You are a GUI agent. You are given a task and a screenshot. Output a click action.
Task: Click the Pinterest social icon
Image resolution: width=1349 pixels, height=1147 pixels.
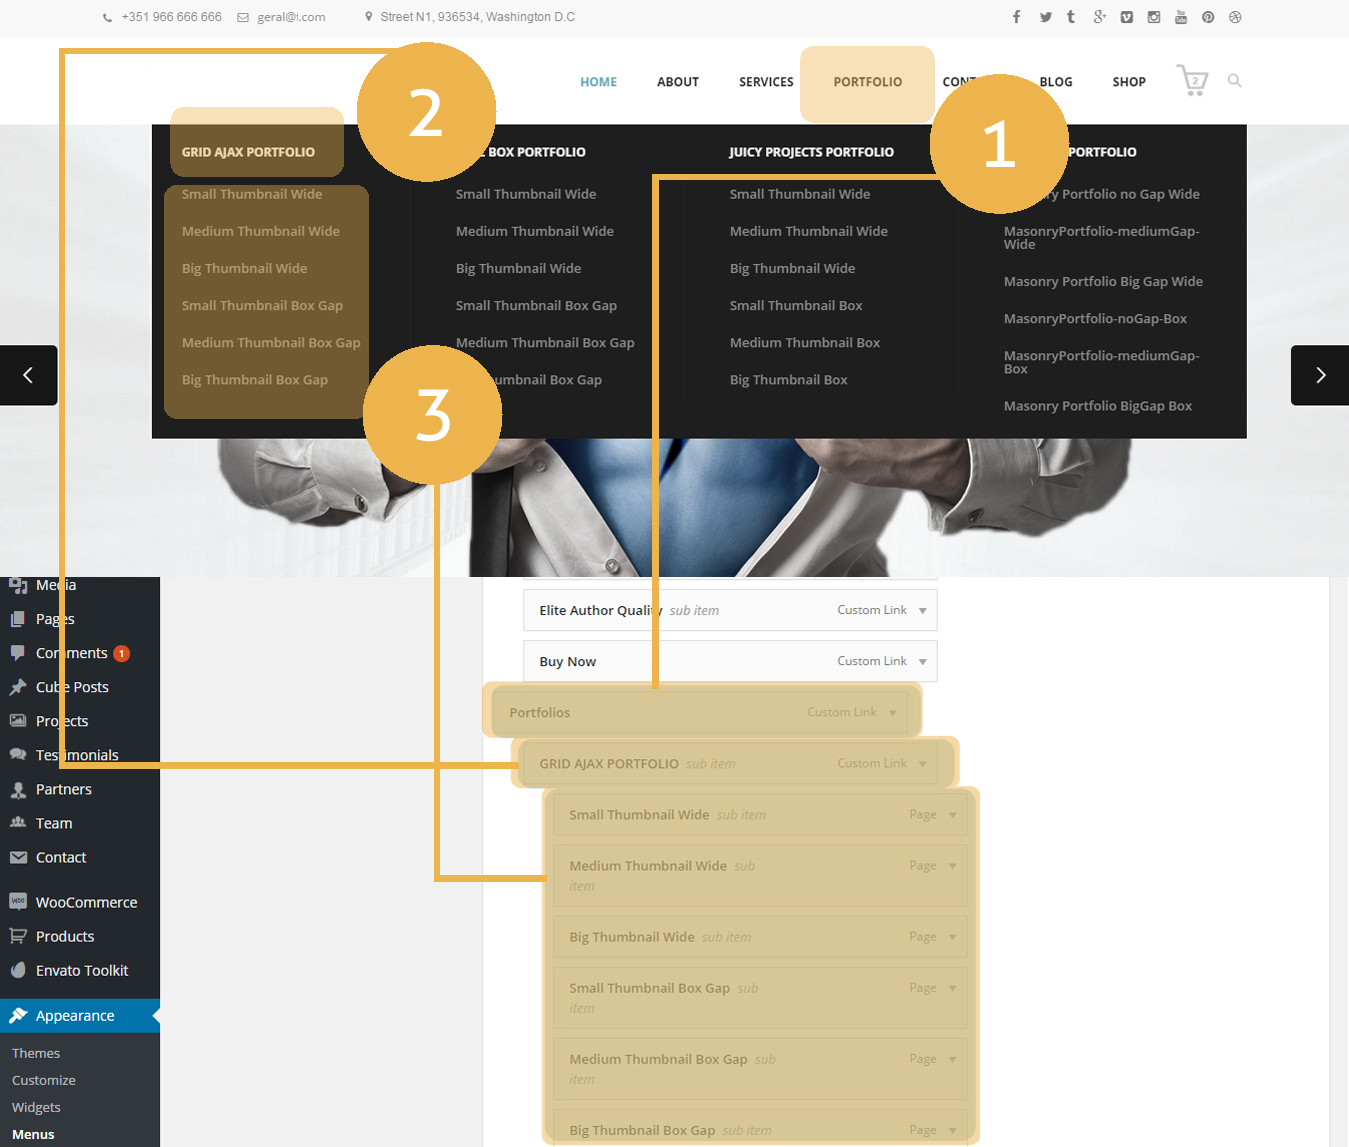tap(1208, 17)
